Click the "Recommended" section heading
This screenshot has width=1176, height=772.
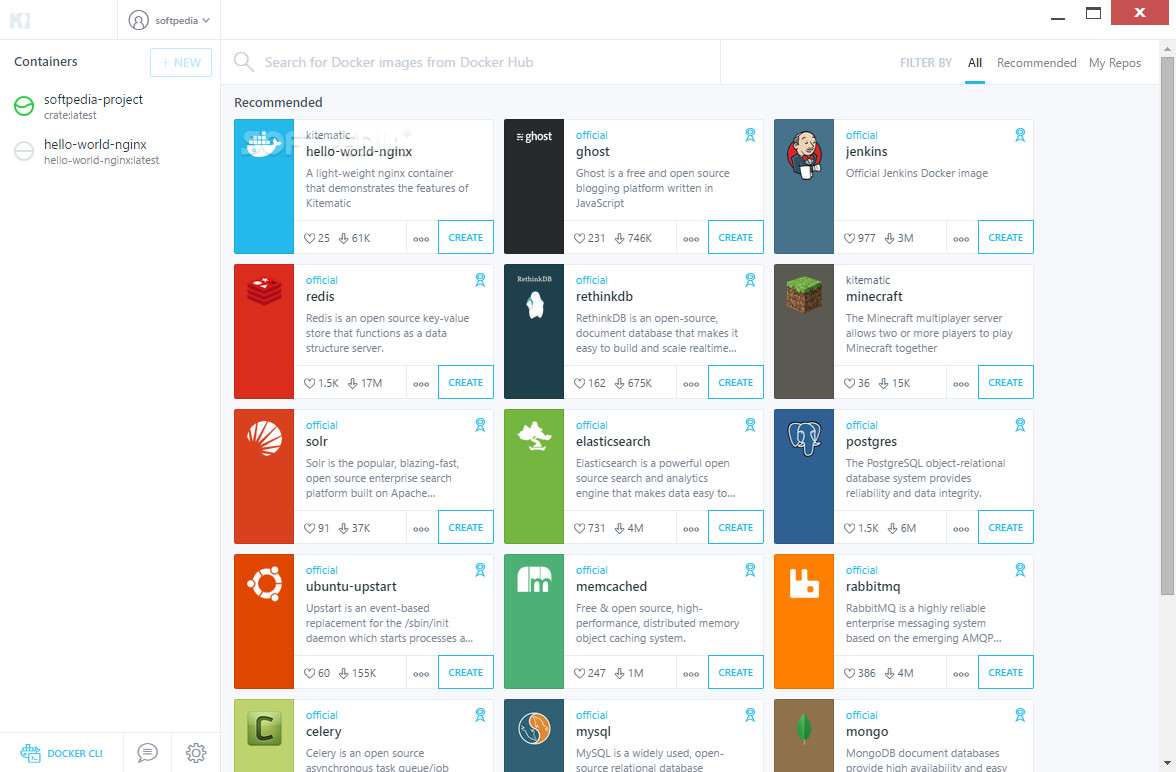click(278, 103)
